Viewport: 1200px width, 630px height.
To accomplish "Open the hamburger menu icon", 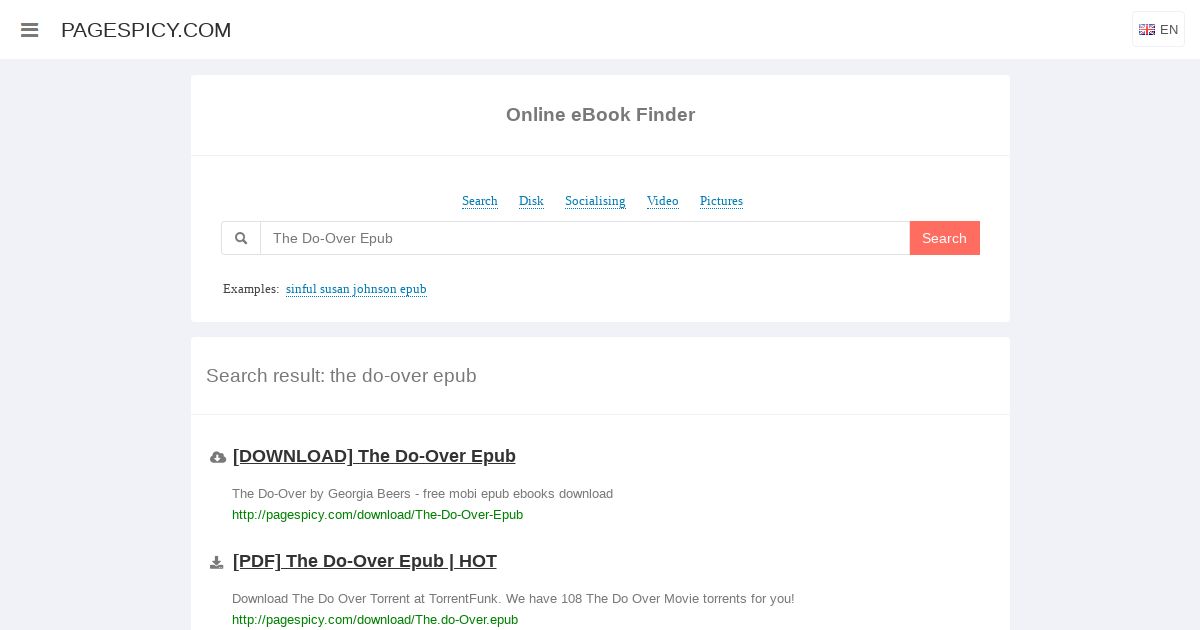I will [29, 30].
